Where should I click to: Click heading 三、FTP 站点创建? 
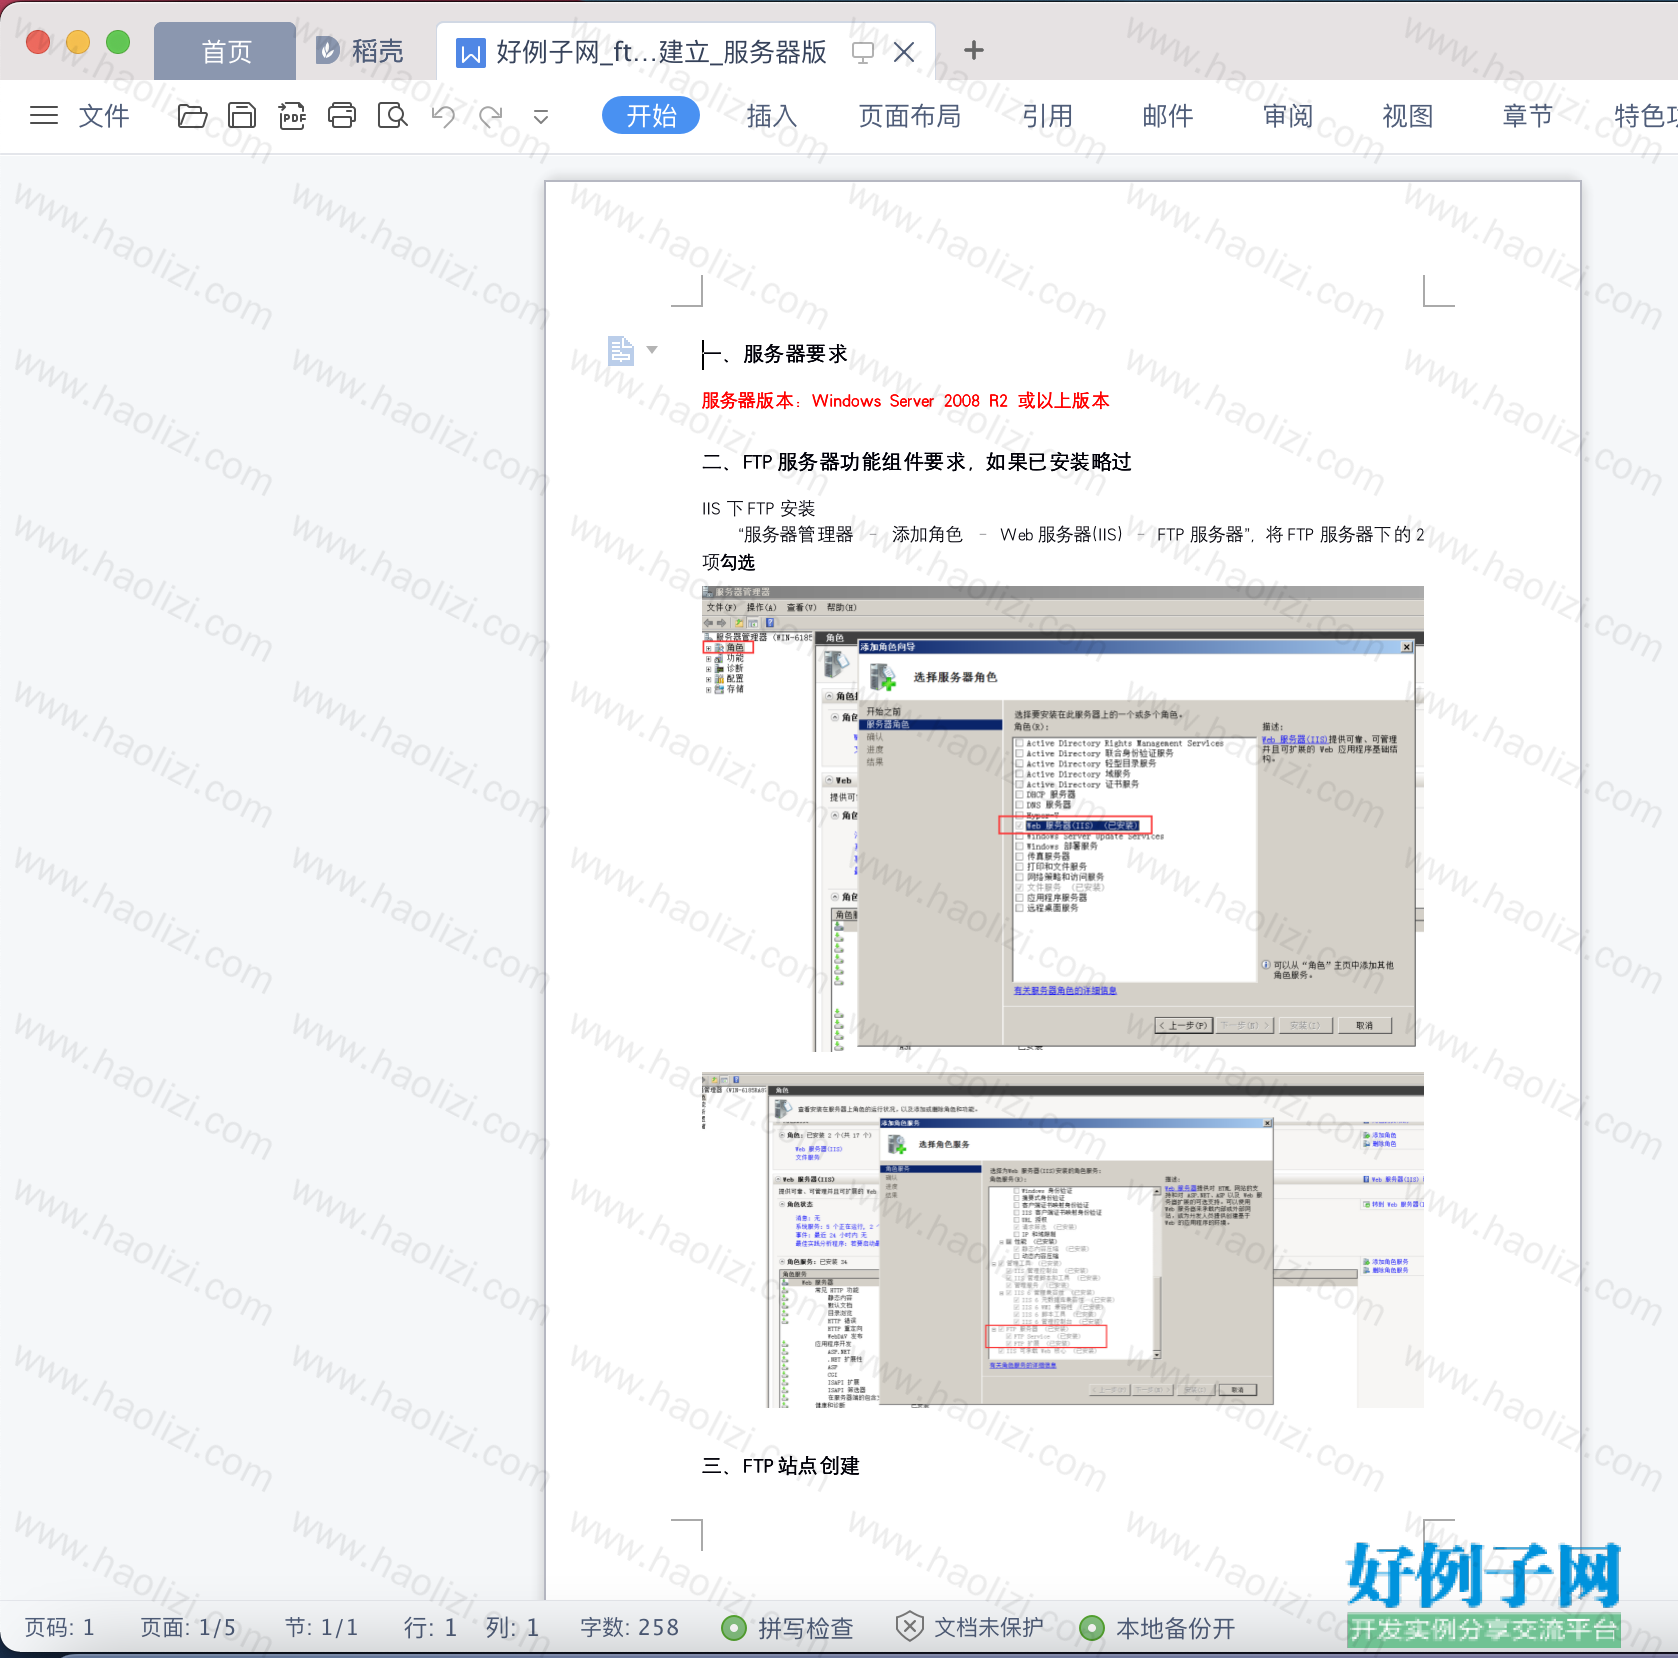781,1466
